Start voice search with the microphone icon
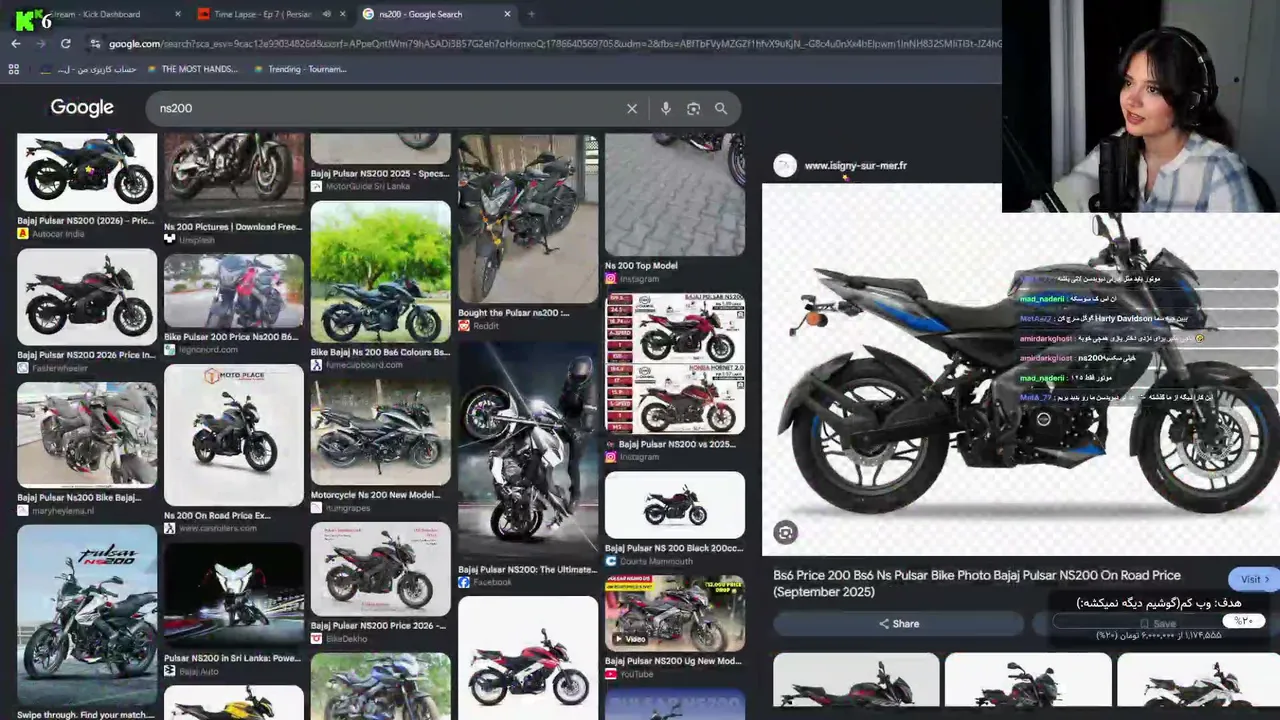 (x=666, y=108)
